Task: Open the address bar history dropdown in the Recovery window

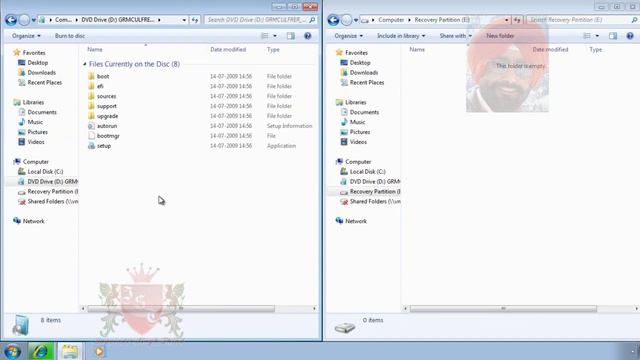Action: 507,20
